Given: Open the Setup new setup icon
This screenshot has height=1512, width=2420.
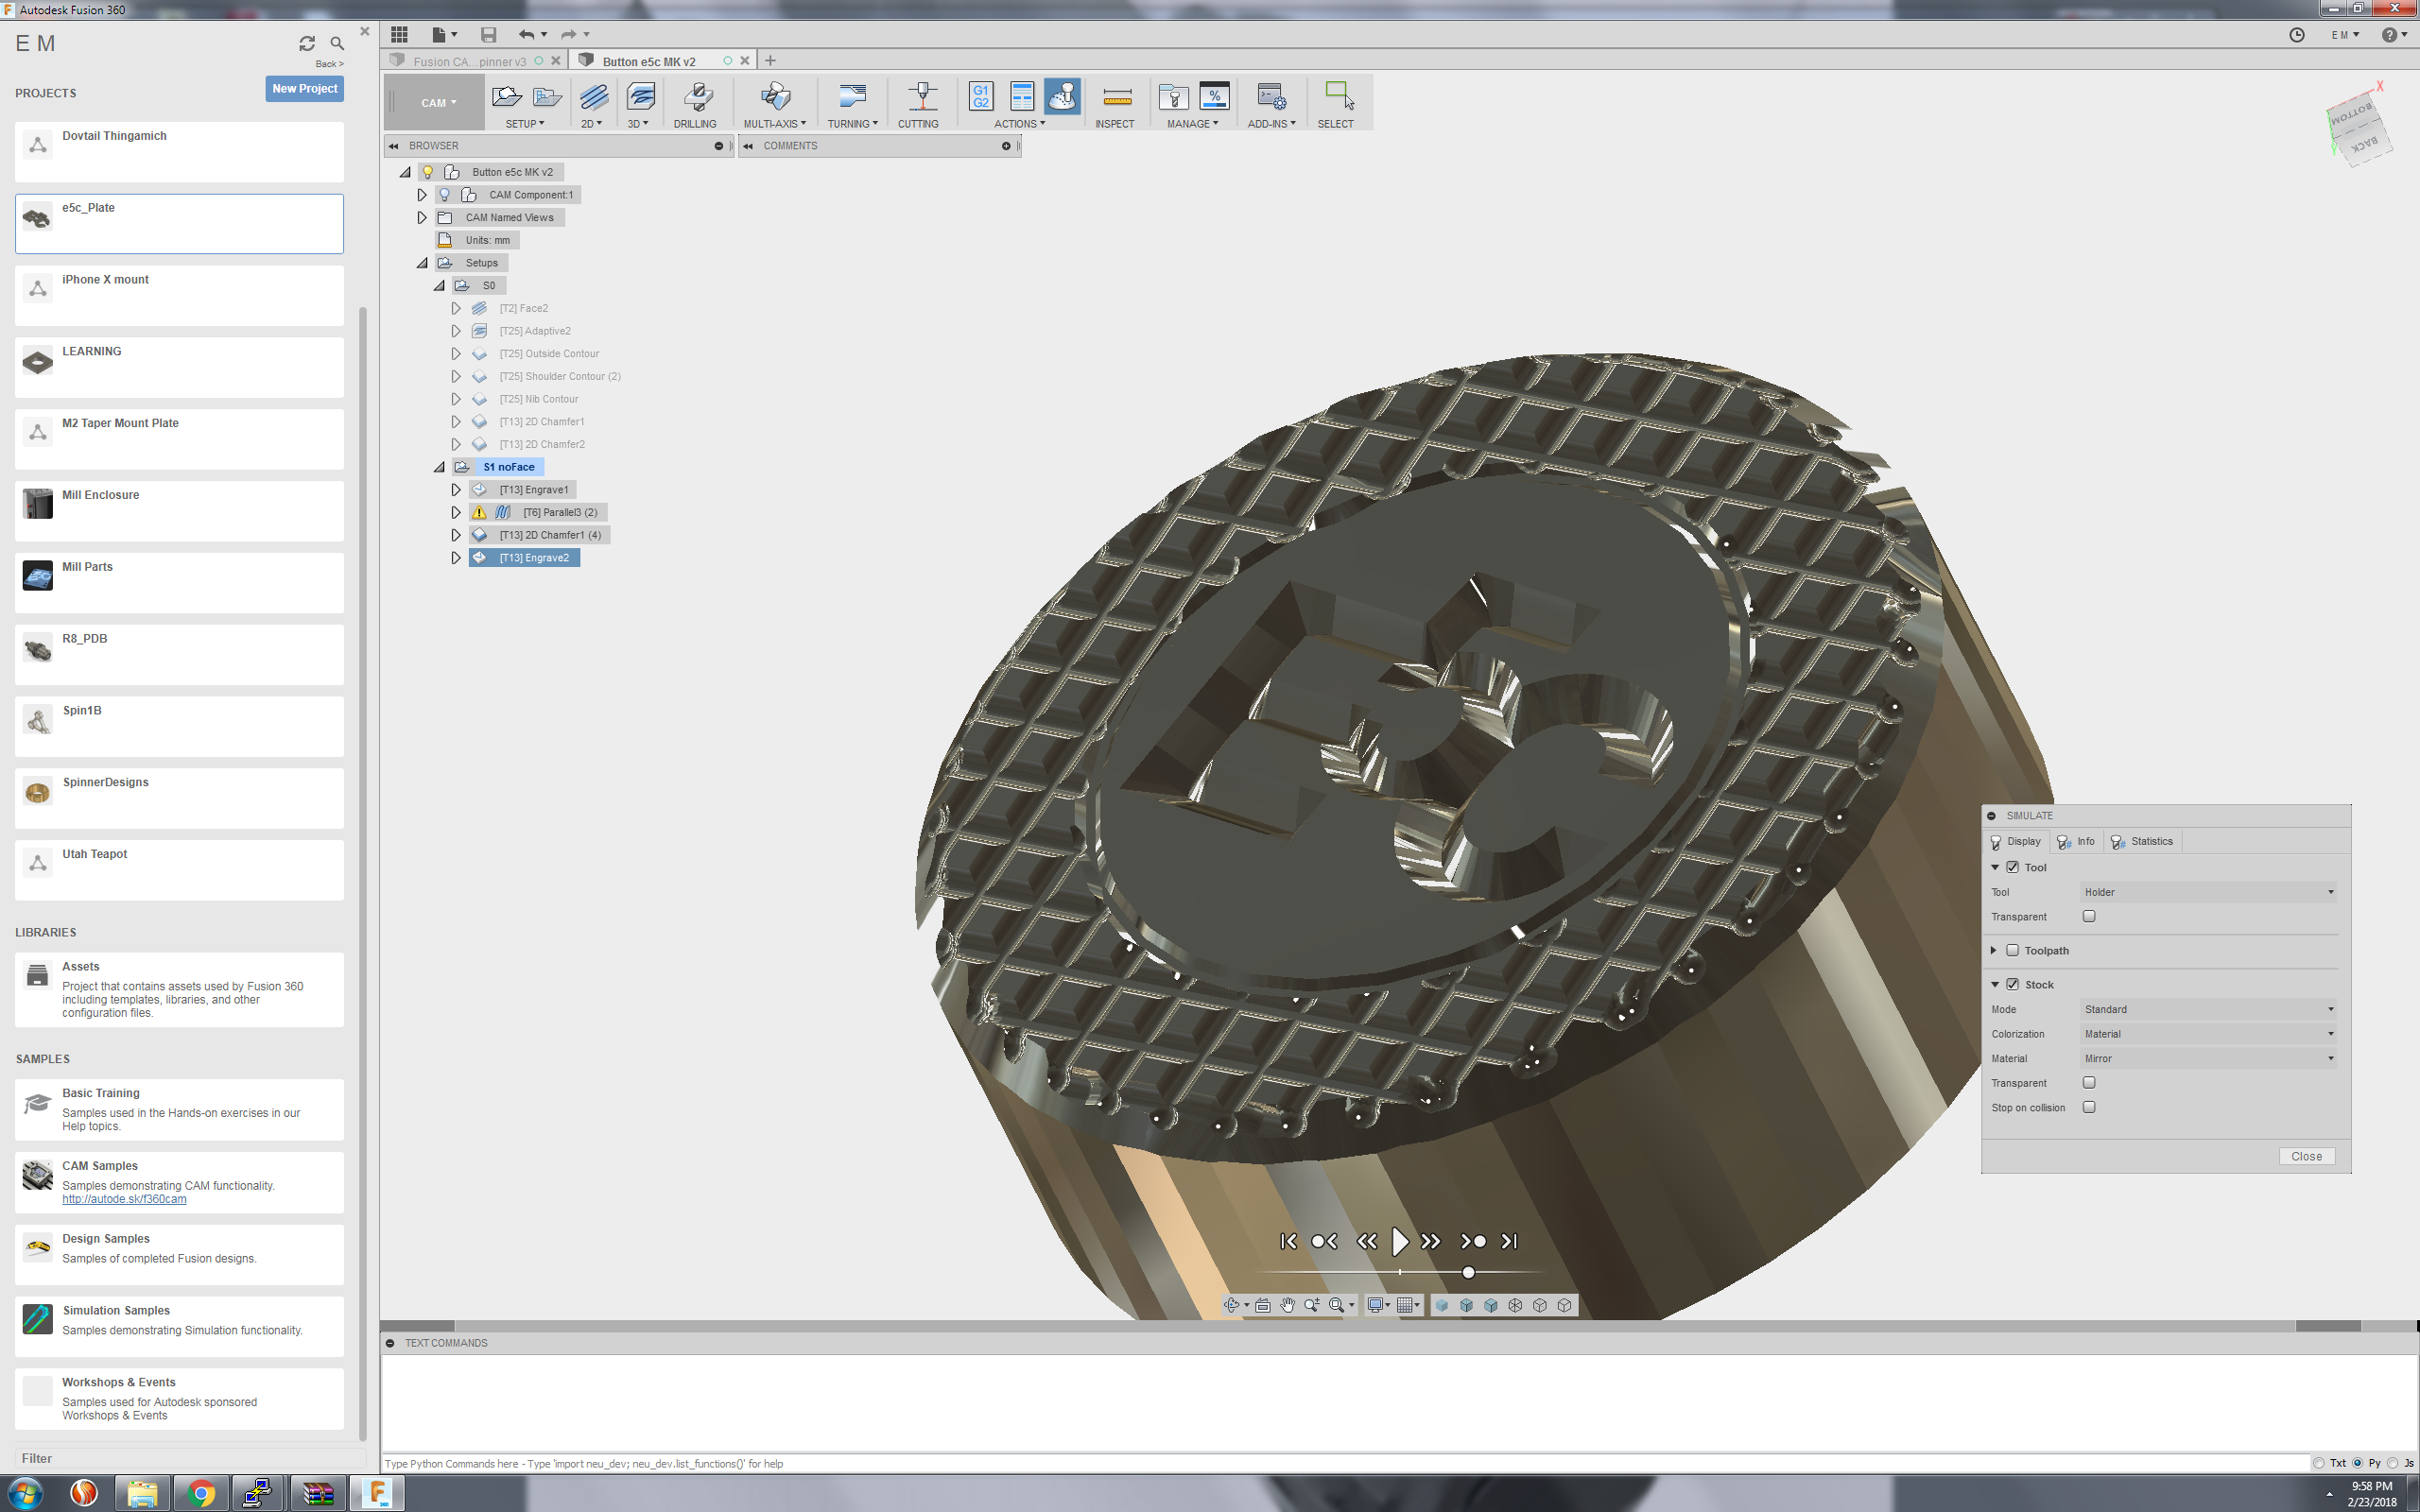Looking at the screenshot, I should pos(507,97).
